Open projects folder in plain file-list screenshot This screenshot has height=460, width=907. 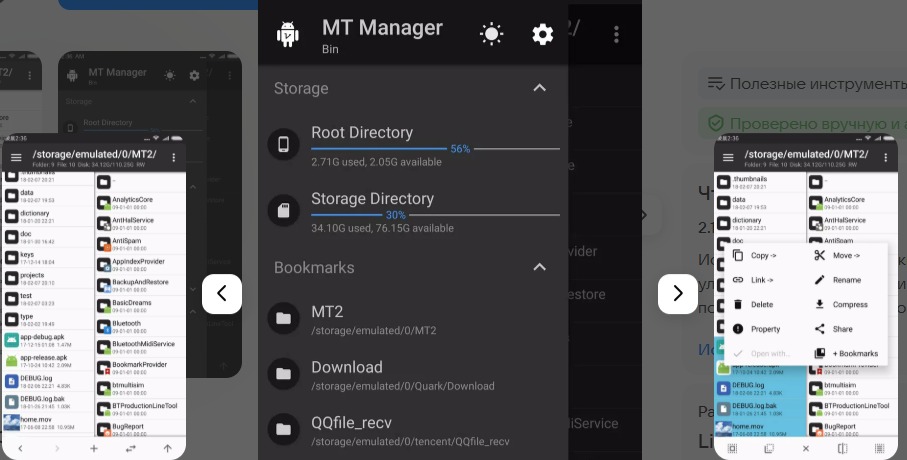[x=48, y=278]
